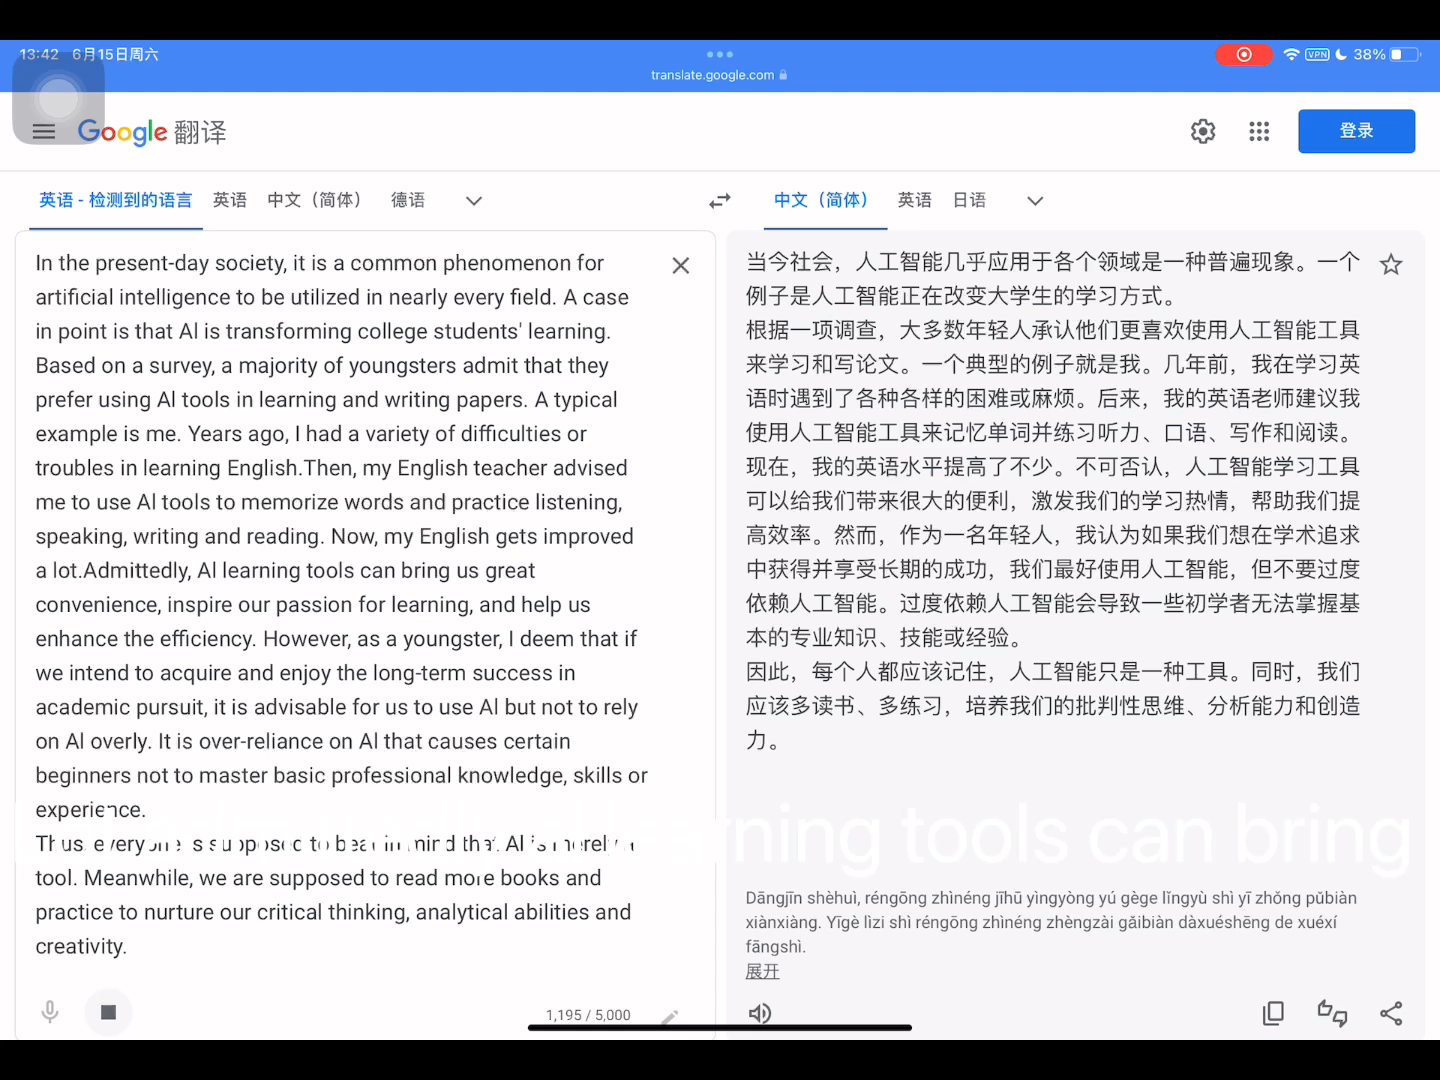The width and height of the screenshot is (1440, 1080).
Task: Click the Google 翻译 logo
Action: click(x=152, y=132)
